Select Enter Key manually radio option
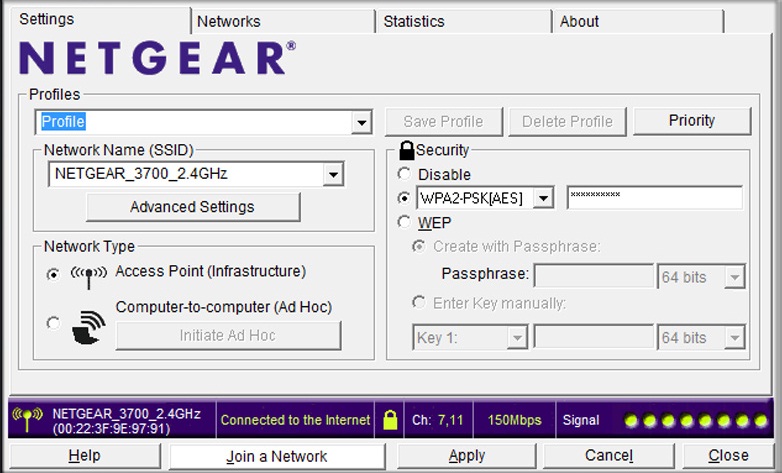The height and width of the screenshot is (473, 782). pos(418,302)
